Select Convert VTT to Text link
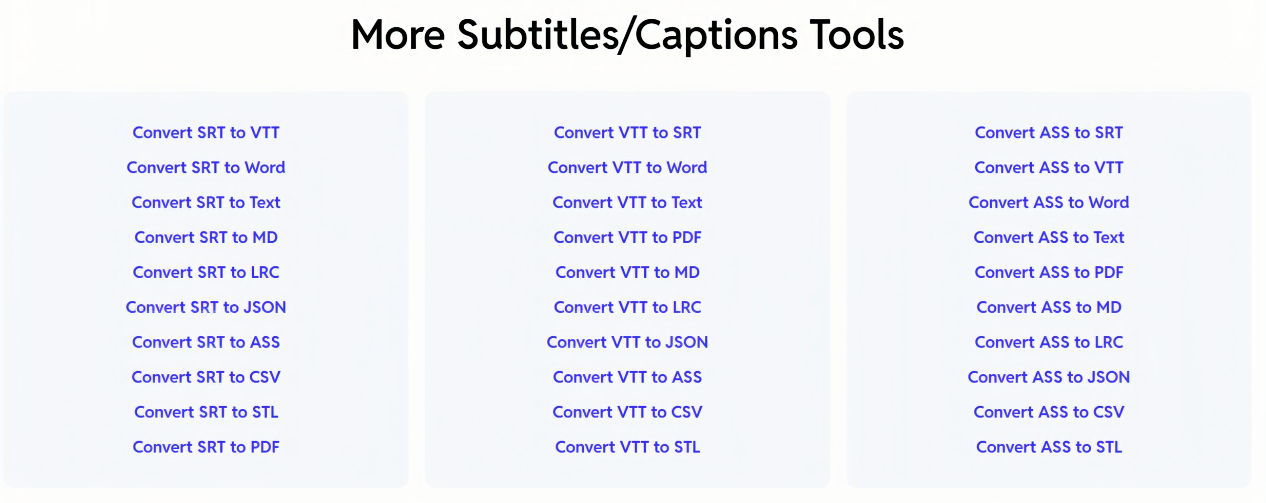 pyautogui.click(x=628, y=202)
